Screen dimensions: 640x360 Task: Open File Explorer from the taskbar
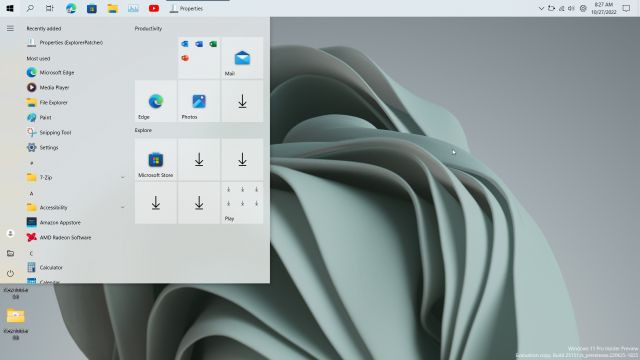coord(113,8)
